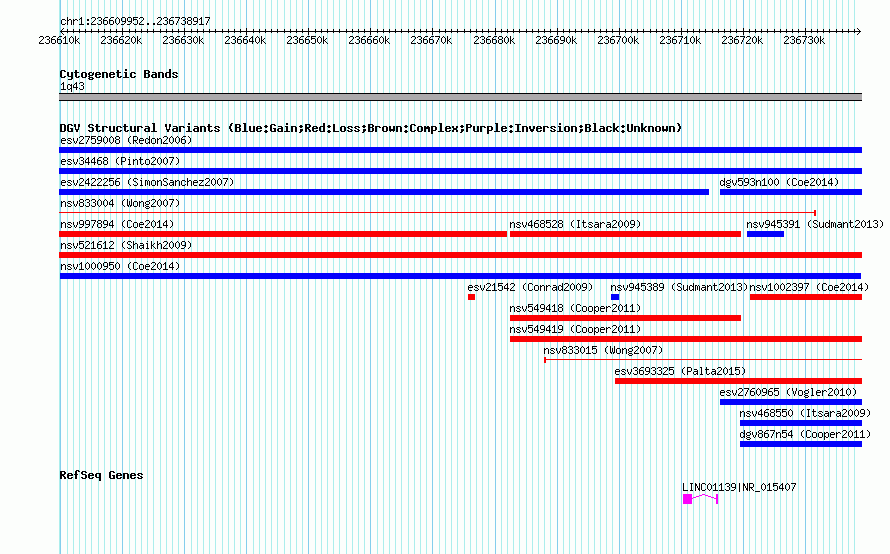890x554 pixels.
Task: Click esv3693325 (Palta2015) red bar
Action: (x=738, y=381)
